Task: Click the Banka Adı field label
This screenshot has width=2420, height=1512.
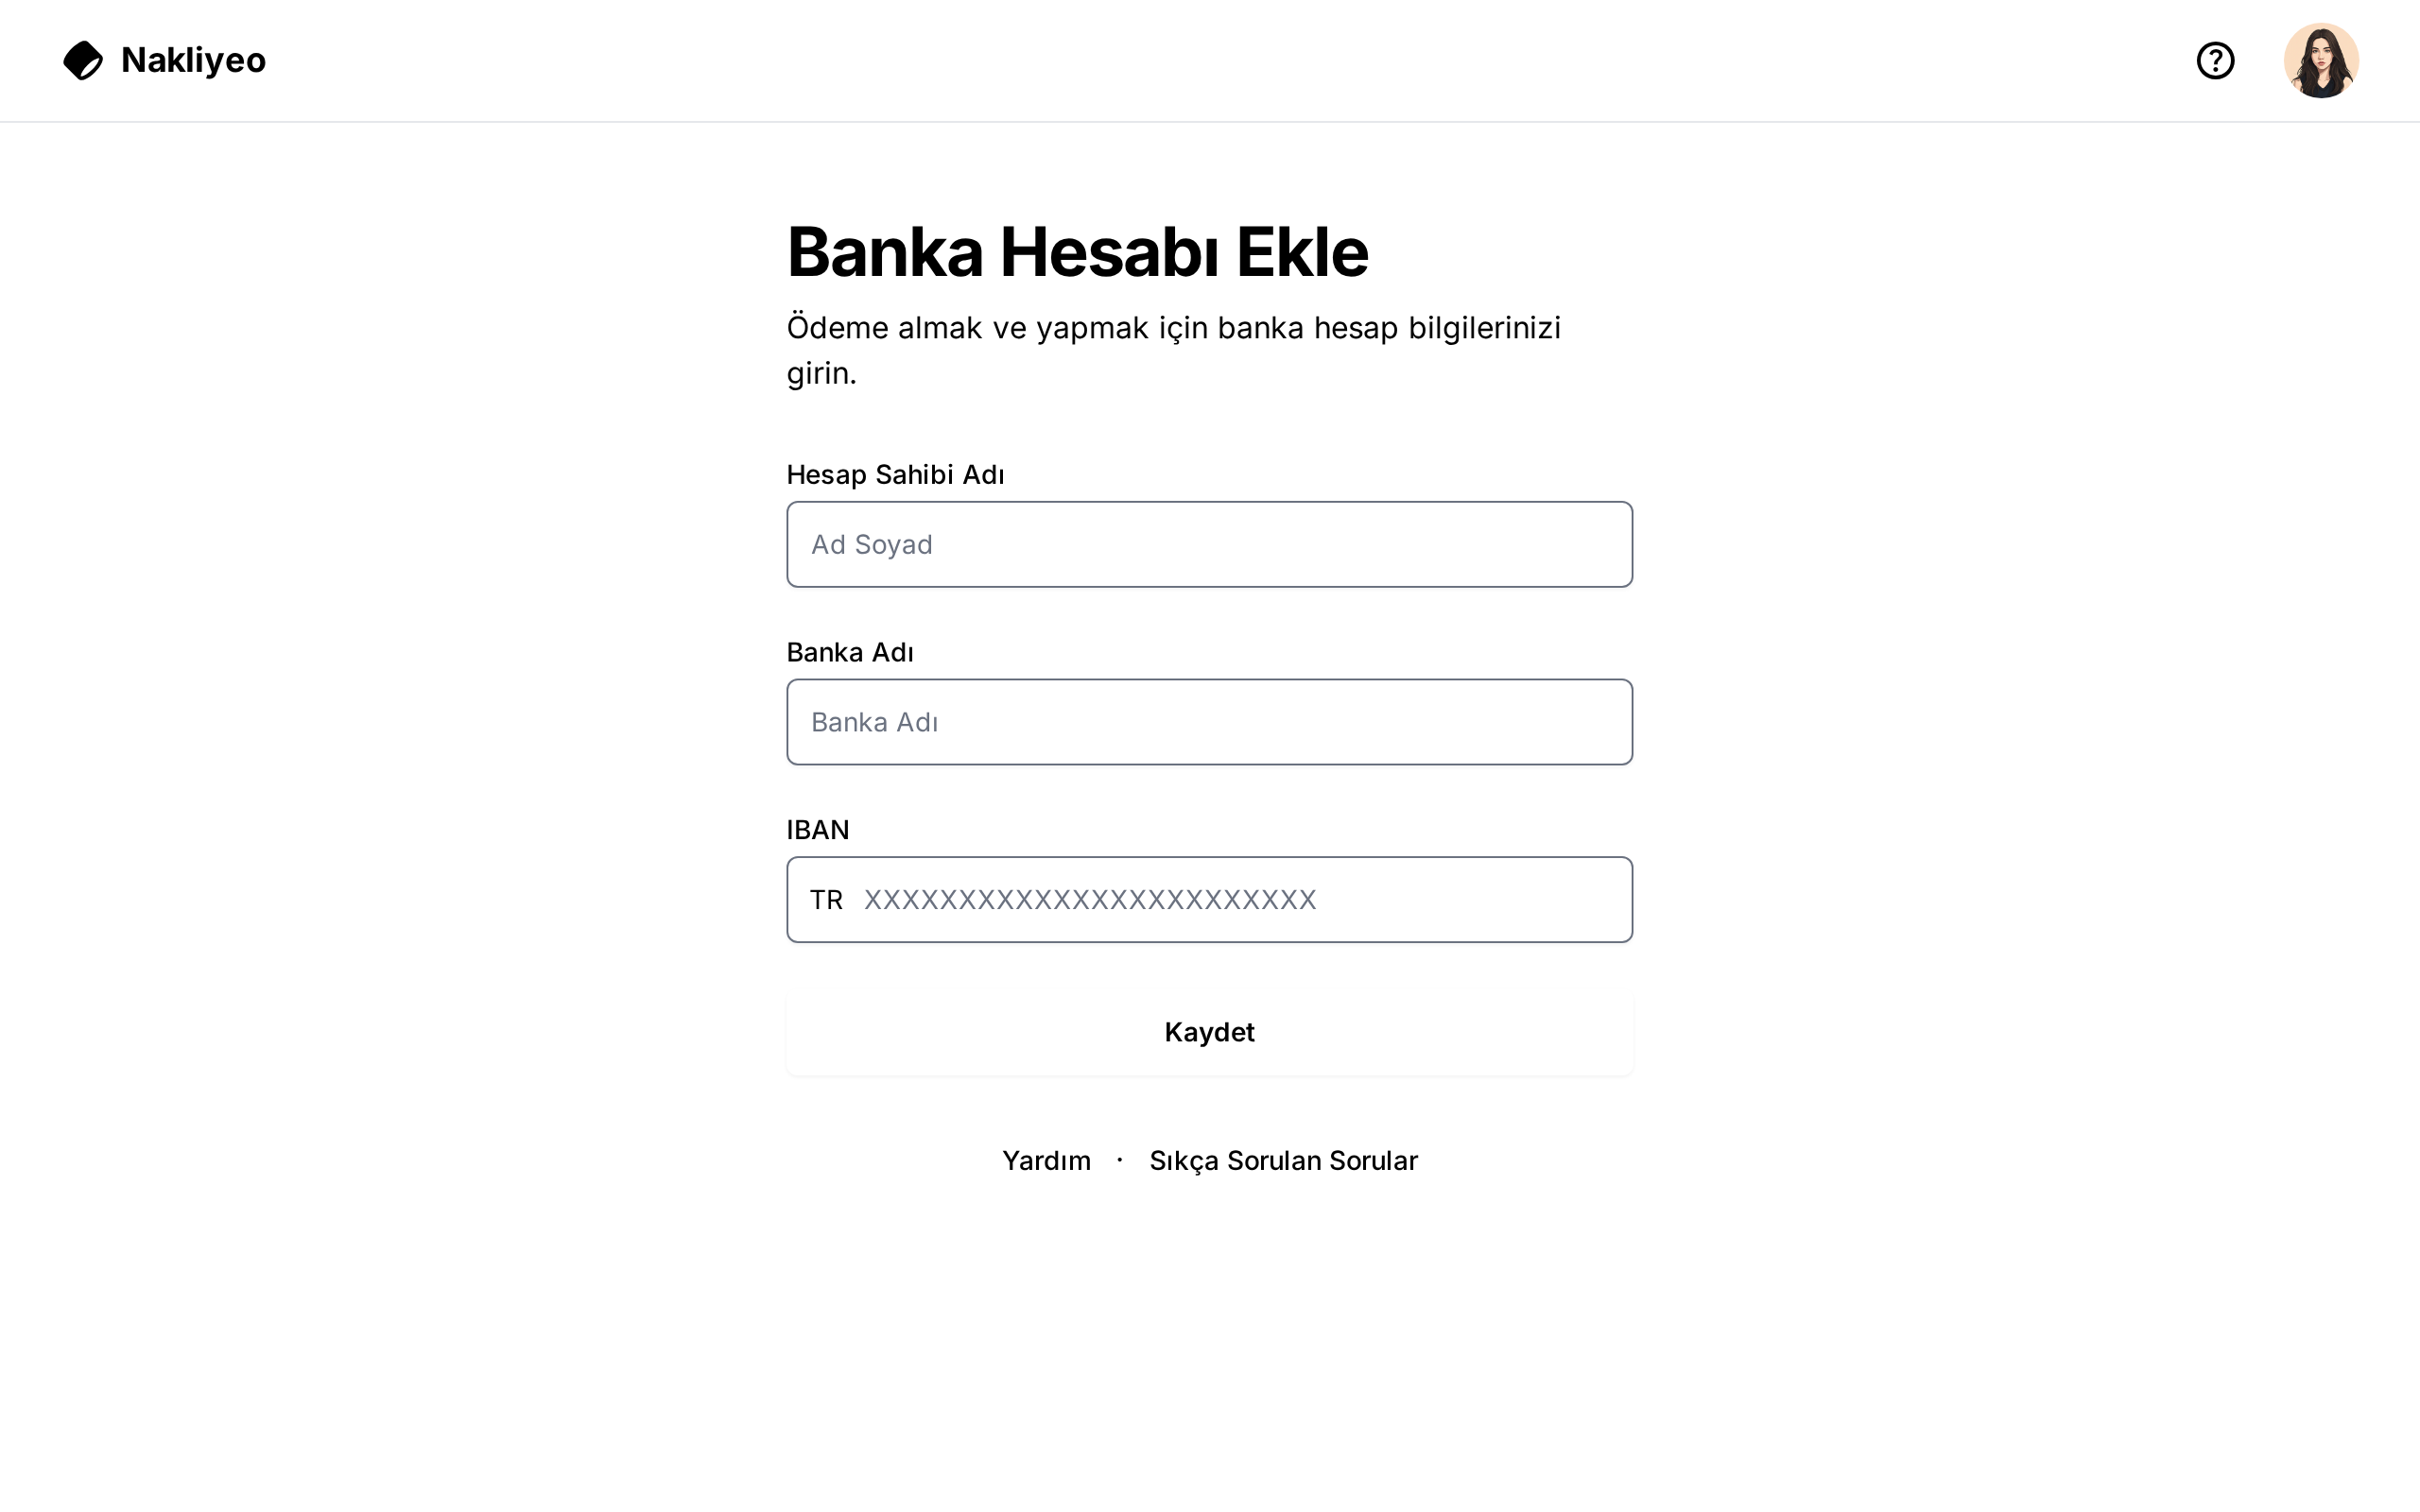Action: click(850, 652)
